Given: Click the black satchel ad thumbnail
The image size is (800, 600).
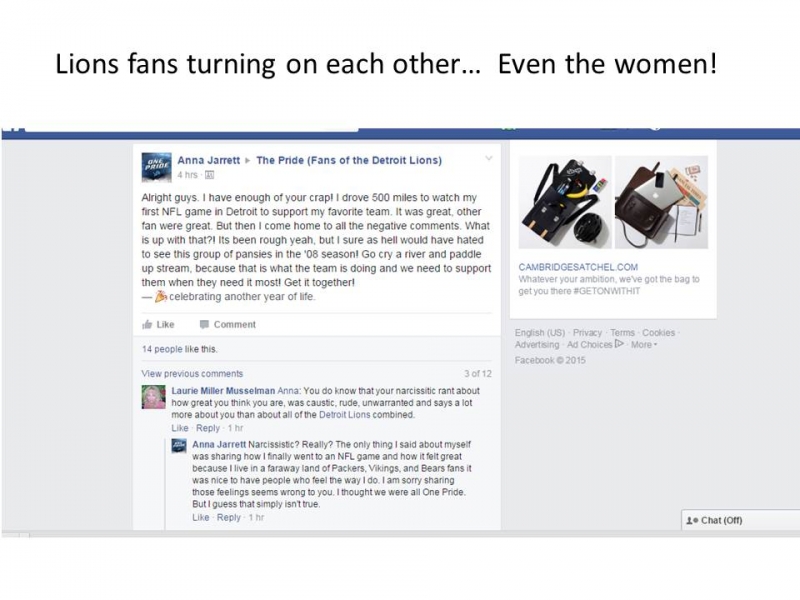Looking at the screenshot, I should coord(565,201).
